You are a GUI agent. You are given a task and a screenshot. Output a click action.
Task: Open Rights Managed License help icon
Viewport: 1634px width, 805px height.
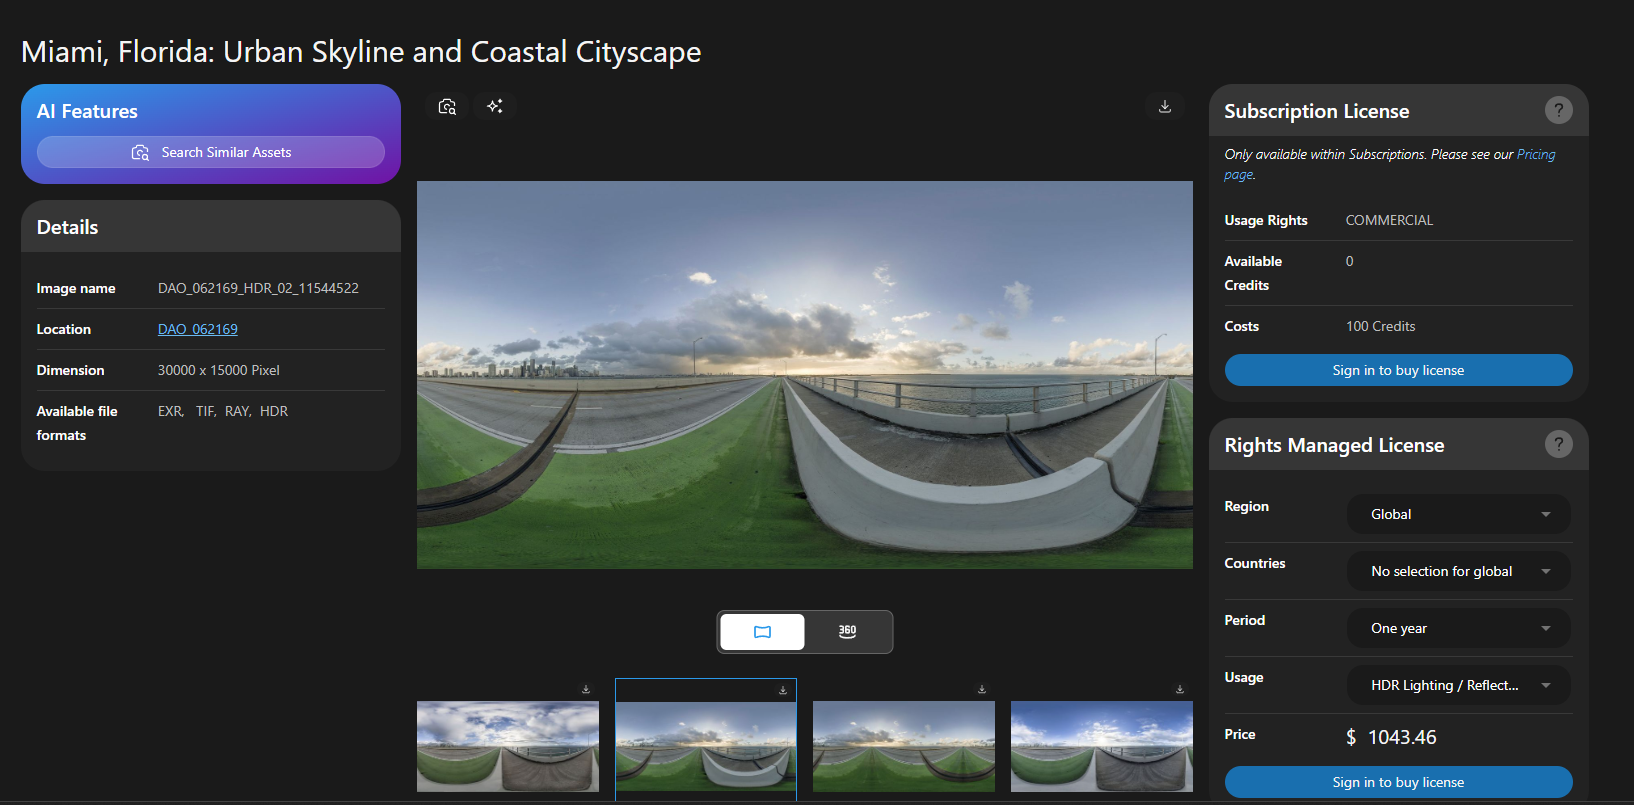tap(1558, 444)
